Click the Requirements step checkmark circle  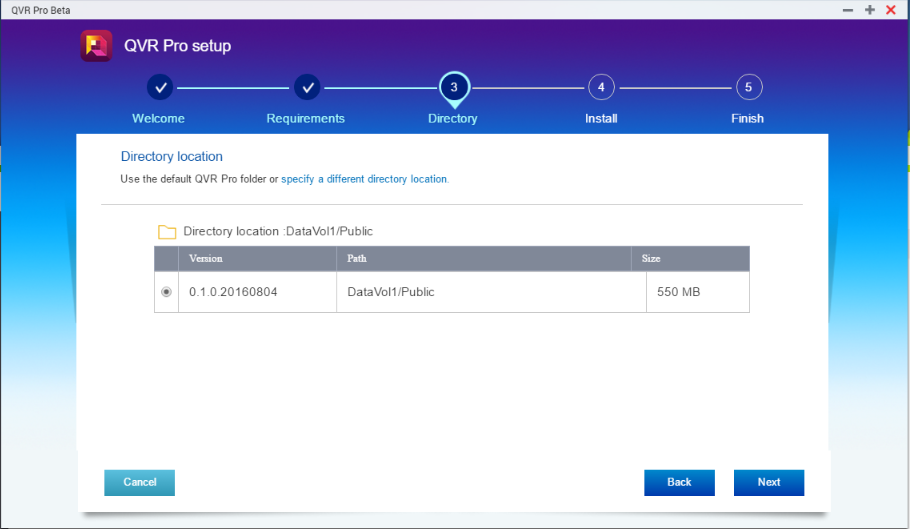(307, 88)
